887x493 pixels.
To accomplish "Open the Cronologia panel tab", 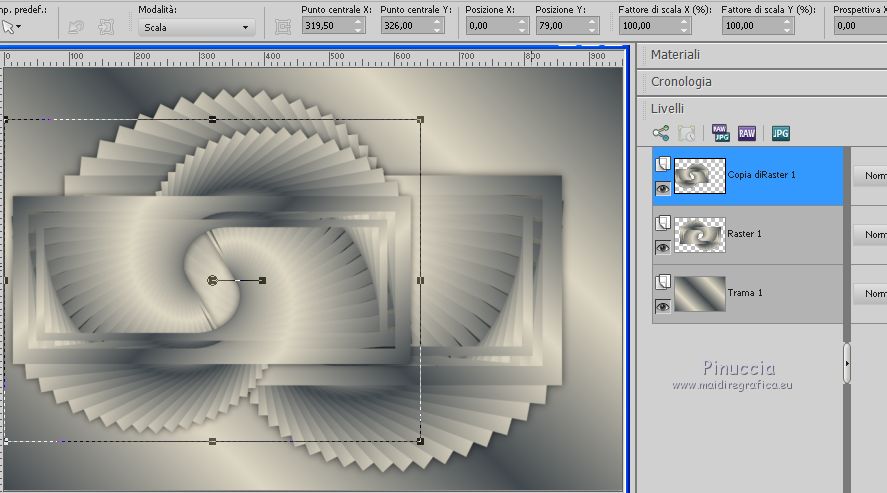I will [681, 82].
